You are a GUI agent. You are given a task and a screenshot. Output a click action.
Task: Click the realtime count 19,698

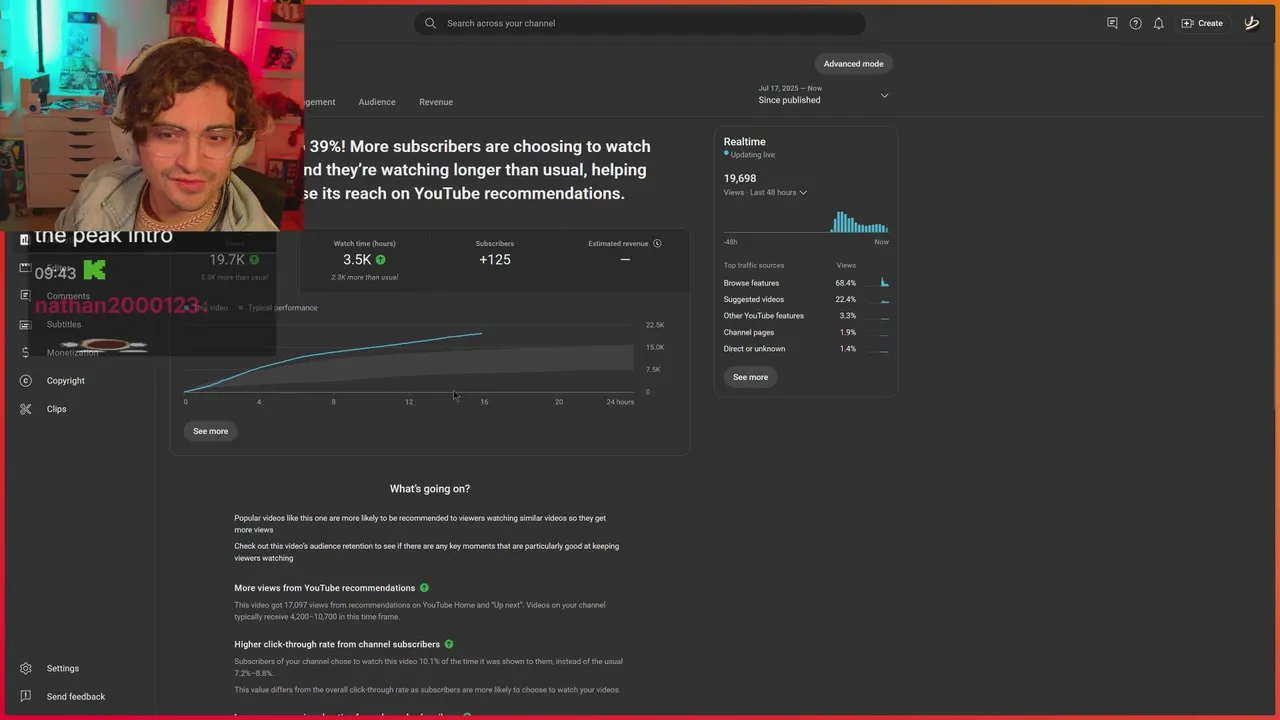[x=740, y=178]
